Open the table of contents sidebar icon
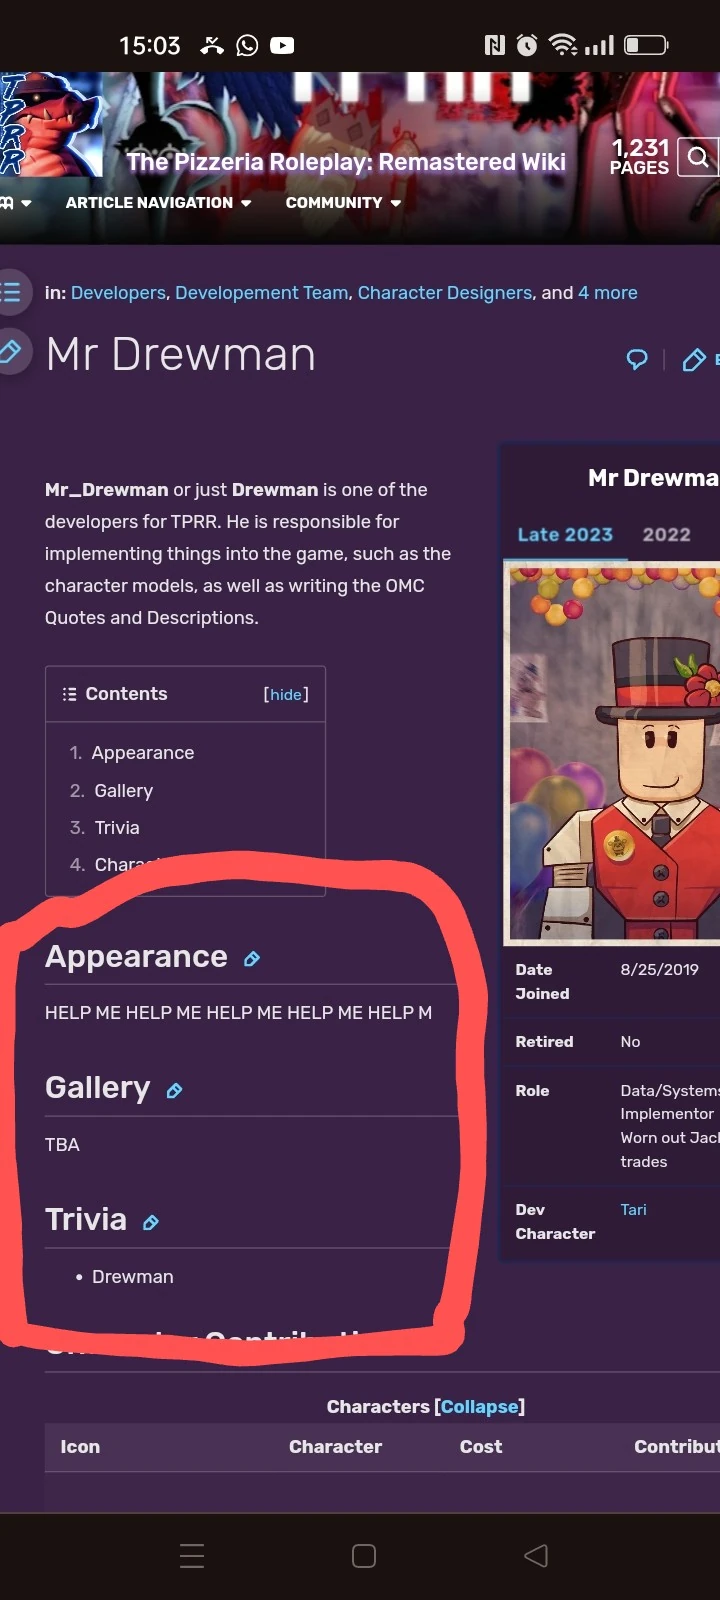Image resolution: width=720 pixels, height=1600 pixels. 12,293
